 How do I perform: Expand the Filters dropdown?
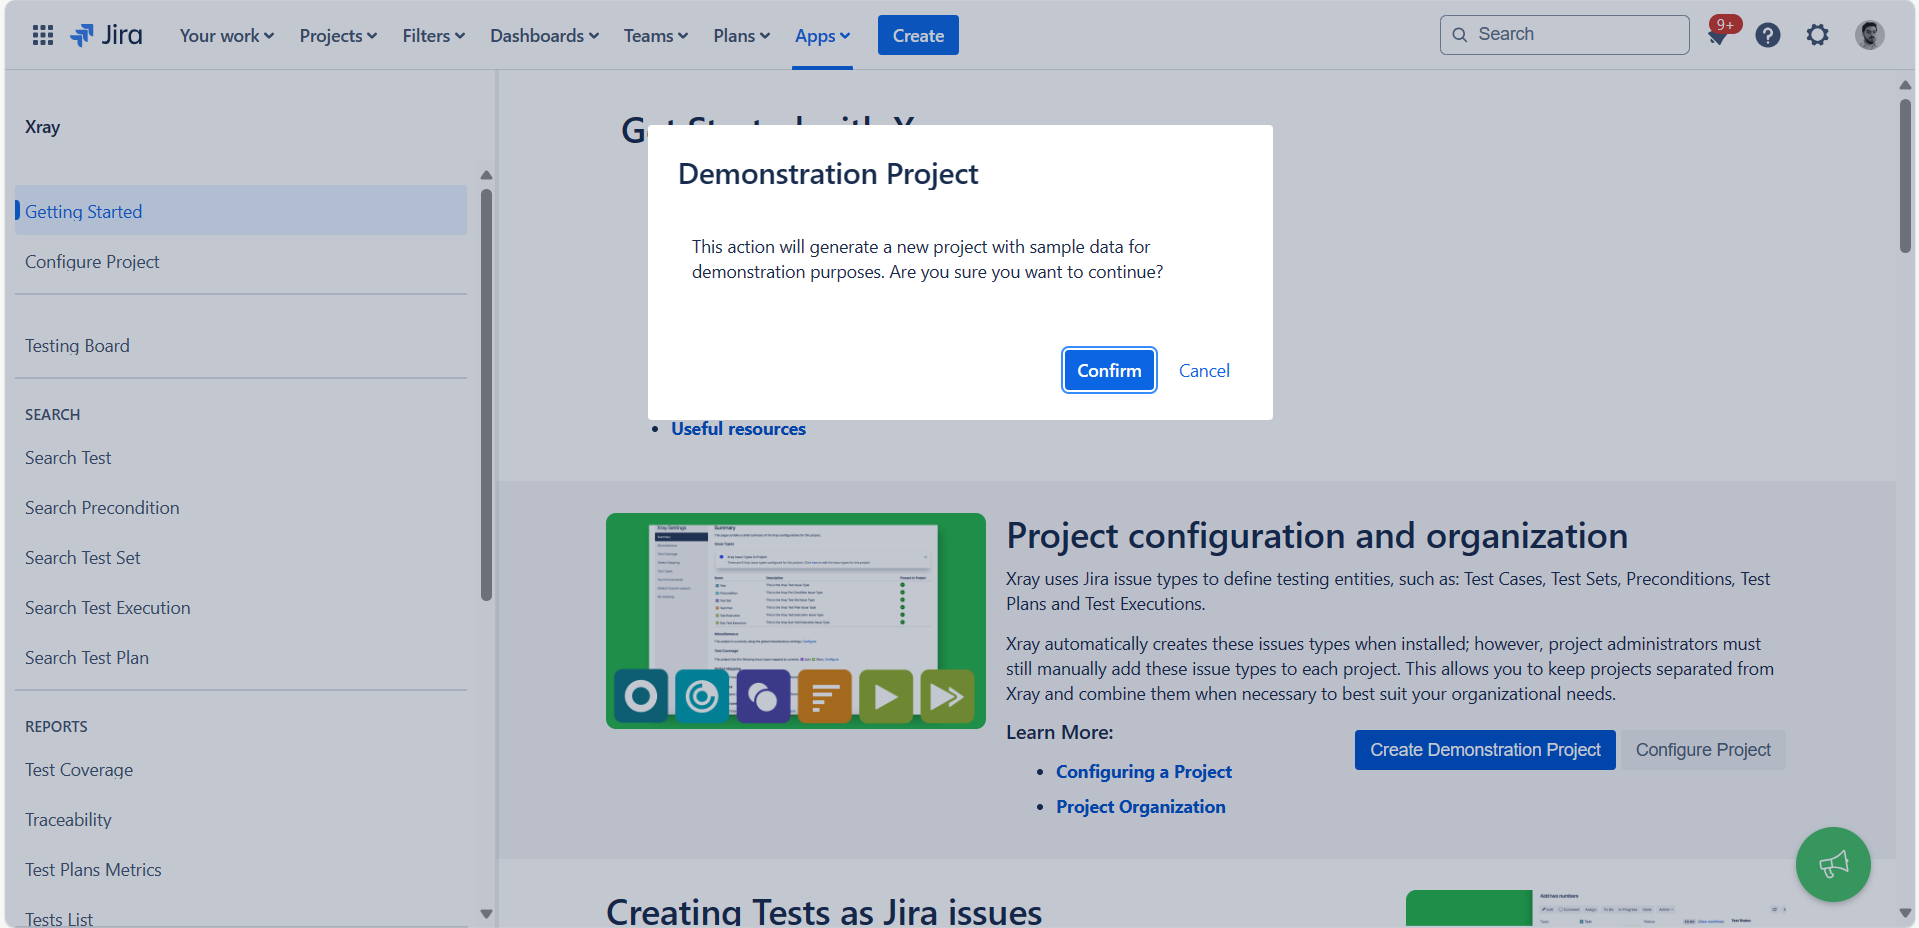pos(434,35)
